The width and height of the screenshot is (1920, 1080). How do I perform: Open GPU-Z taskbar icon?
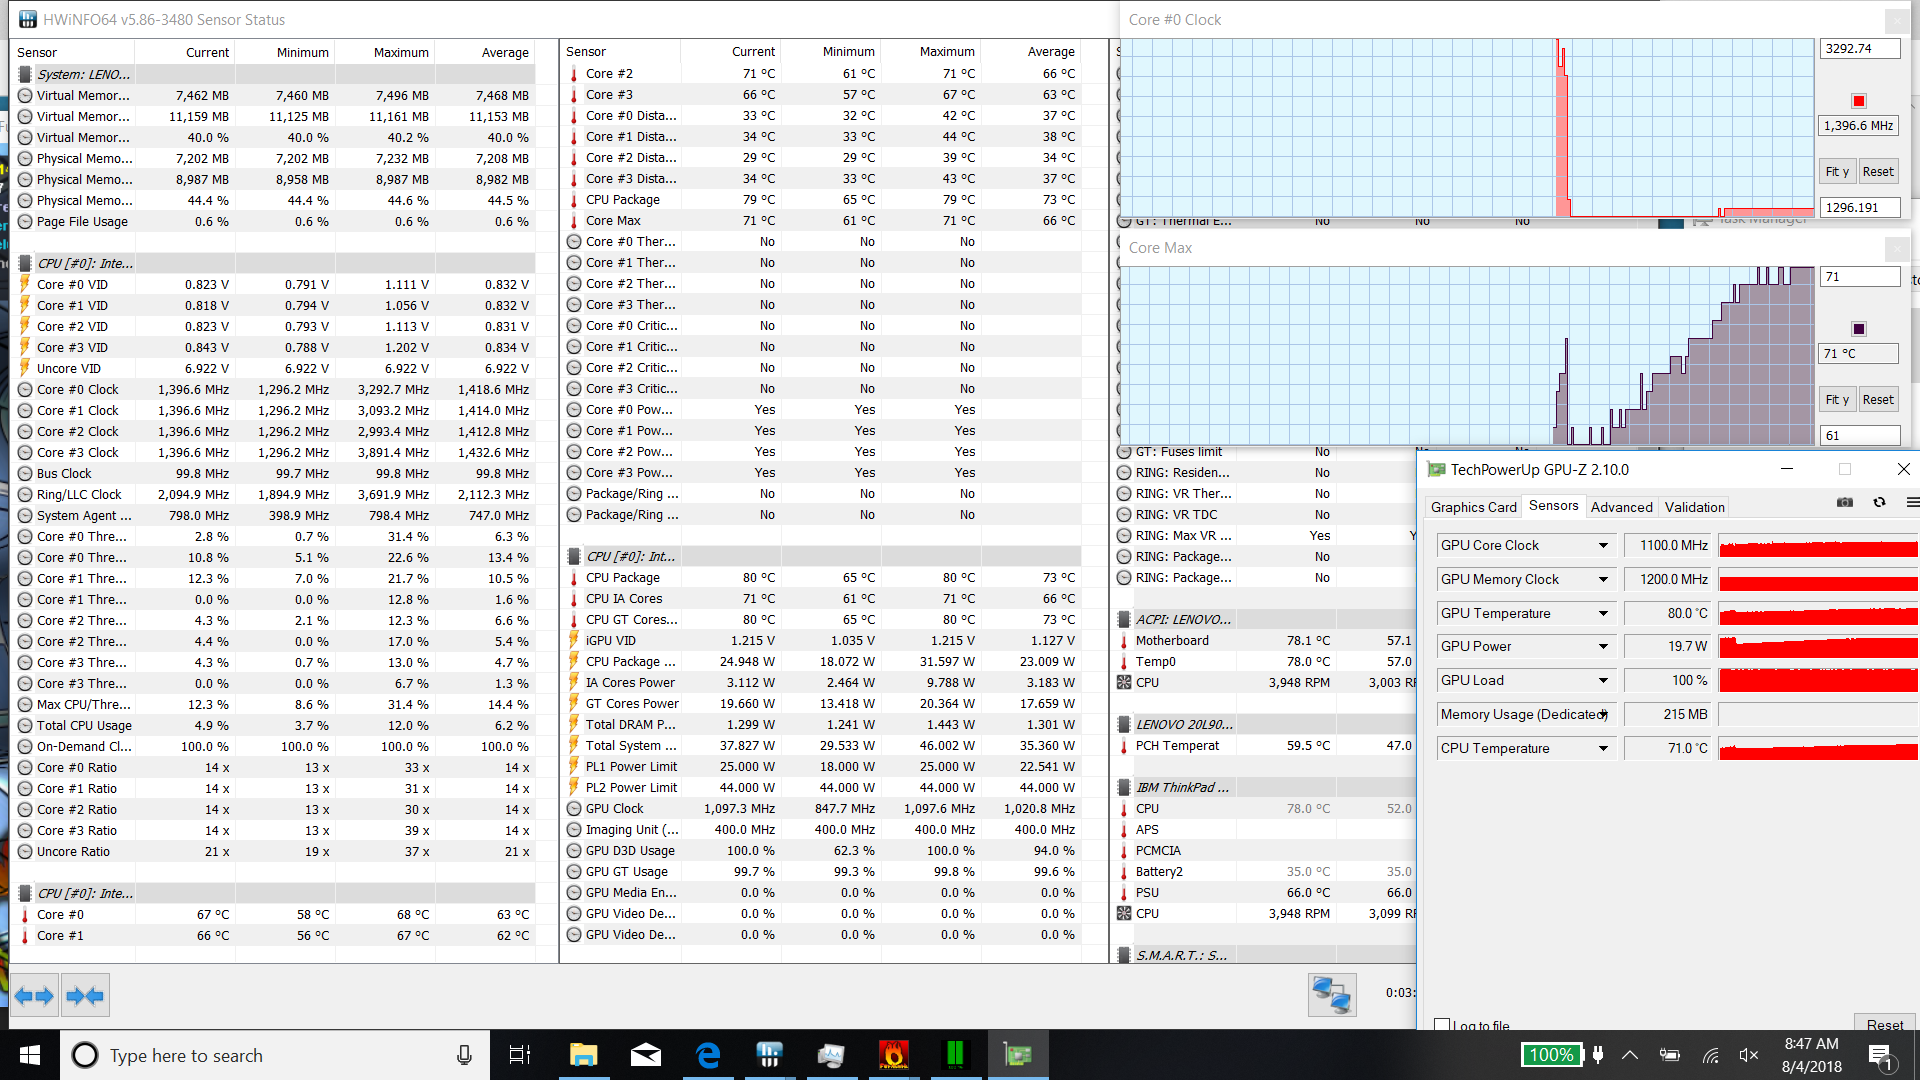pyautogui.click(x=1017, y=1055)
